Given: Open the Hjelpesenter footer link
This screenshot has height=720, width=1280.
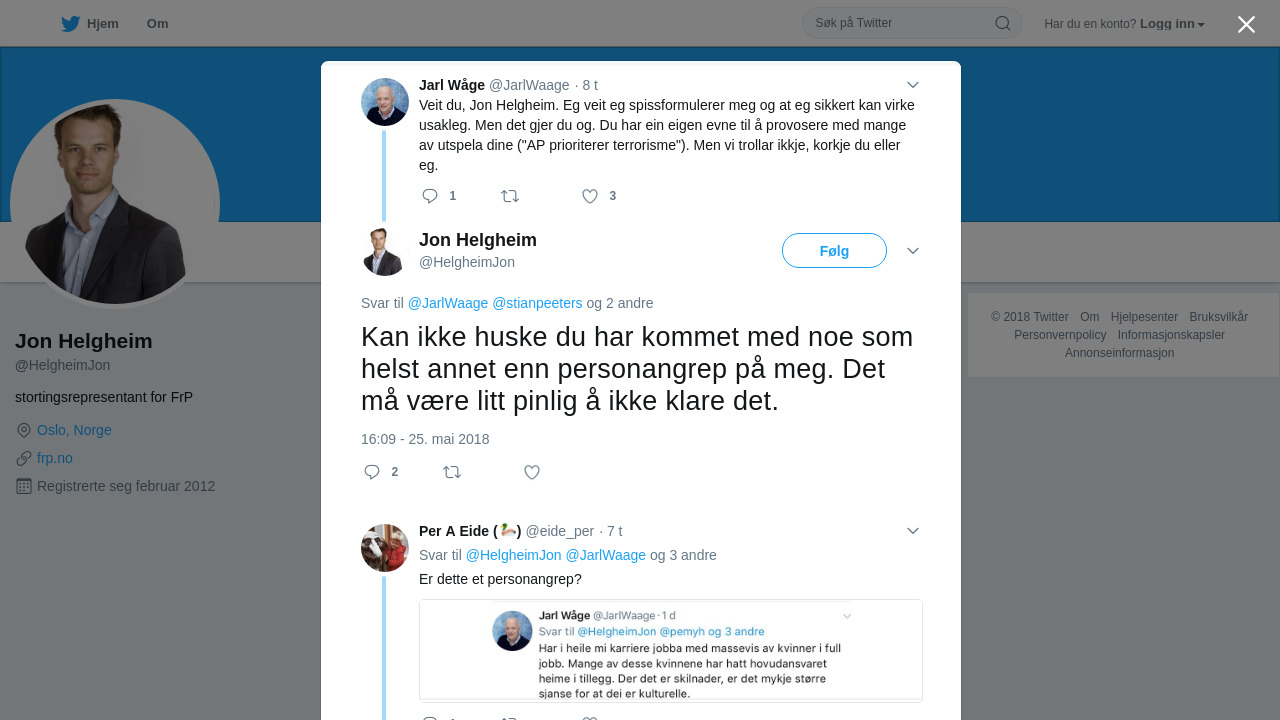Looking at the screenshot, I should [x=1144, y=317].
